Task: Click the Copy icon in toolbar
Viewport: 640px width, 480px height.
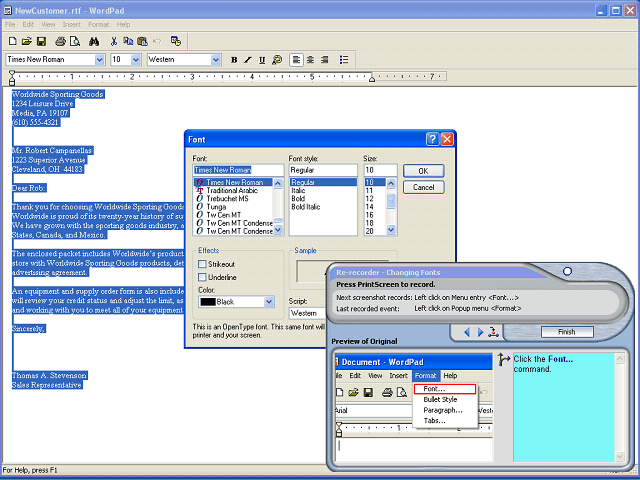Action: coord(128,41)
